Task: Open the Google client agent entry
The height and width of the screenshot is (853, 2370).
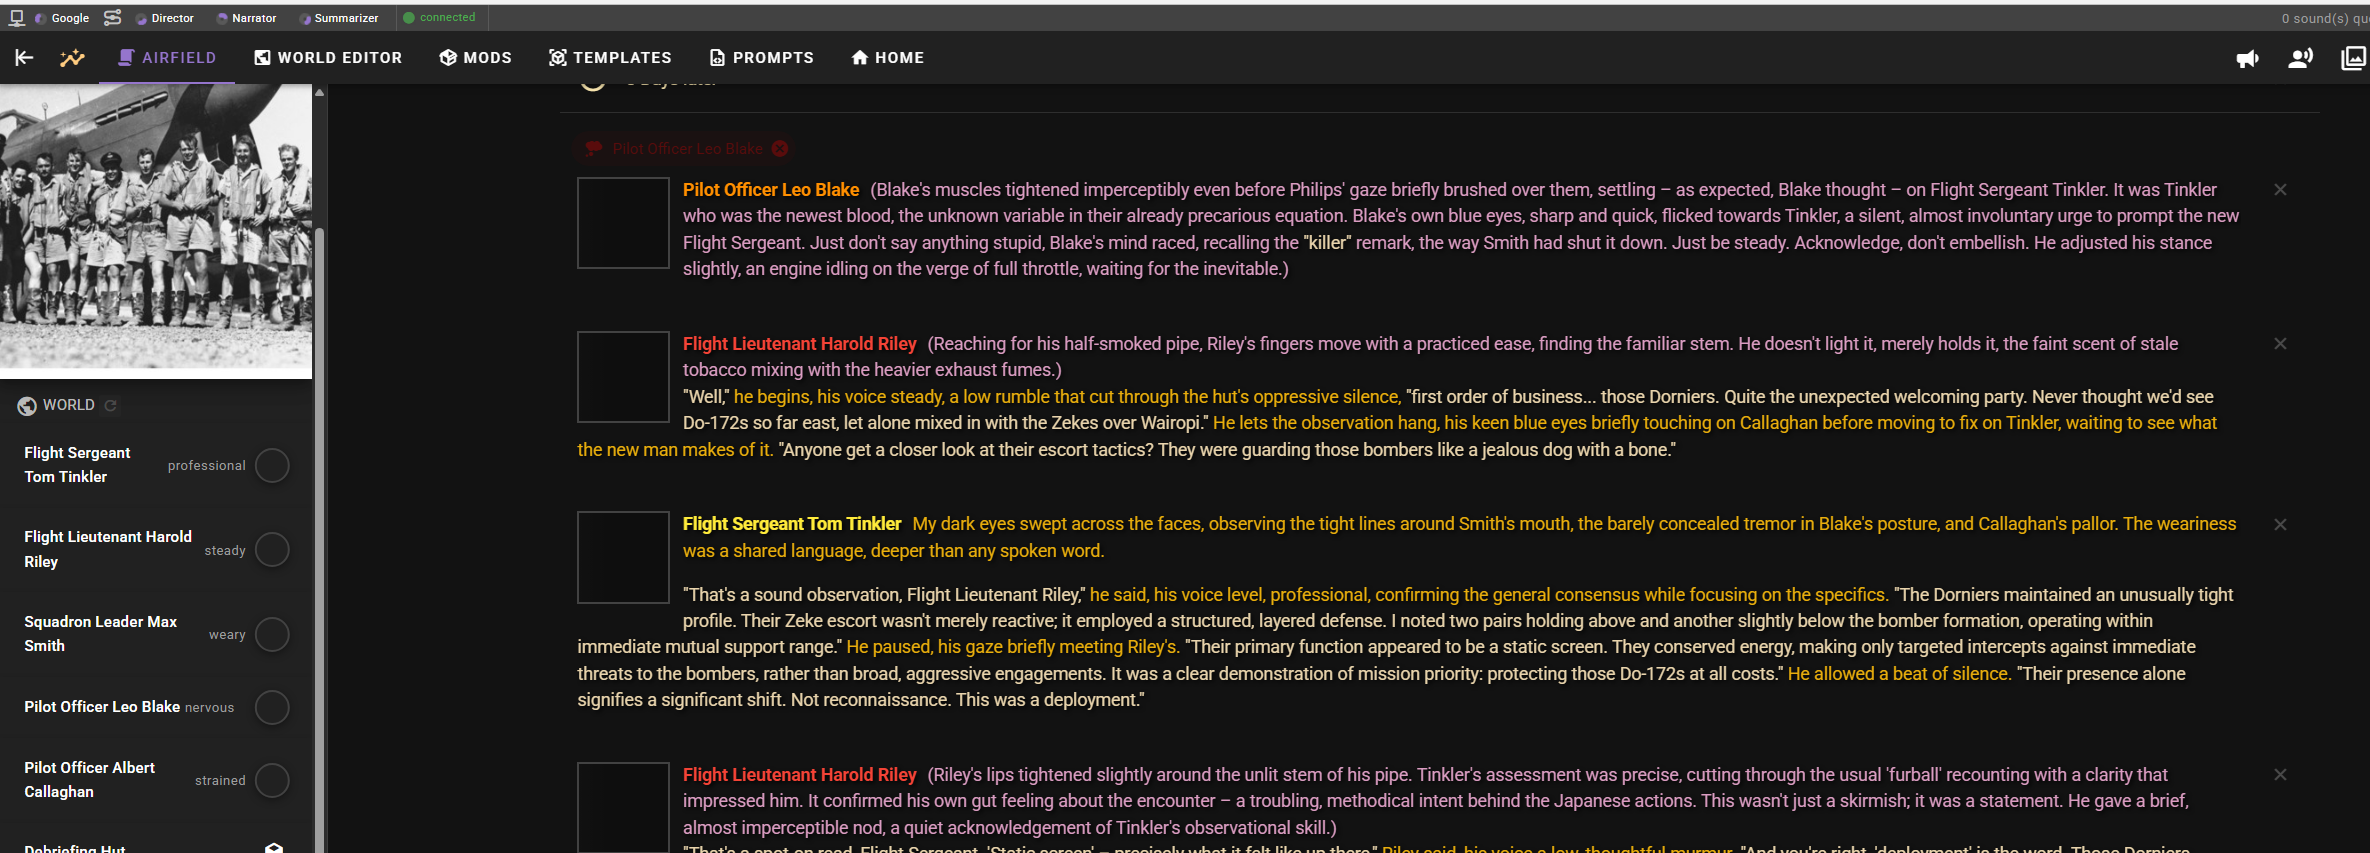Action: click(62, 18)
